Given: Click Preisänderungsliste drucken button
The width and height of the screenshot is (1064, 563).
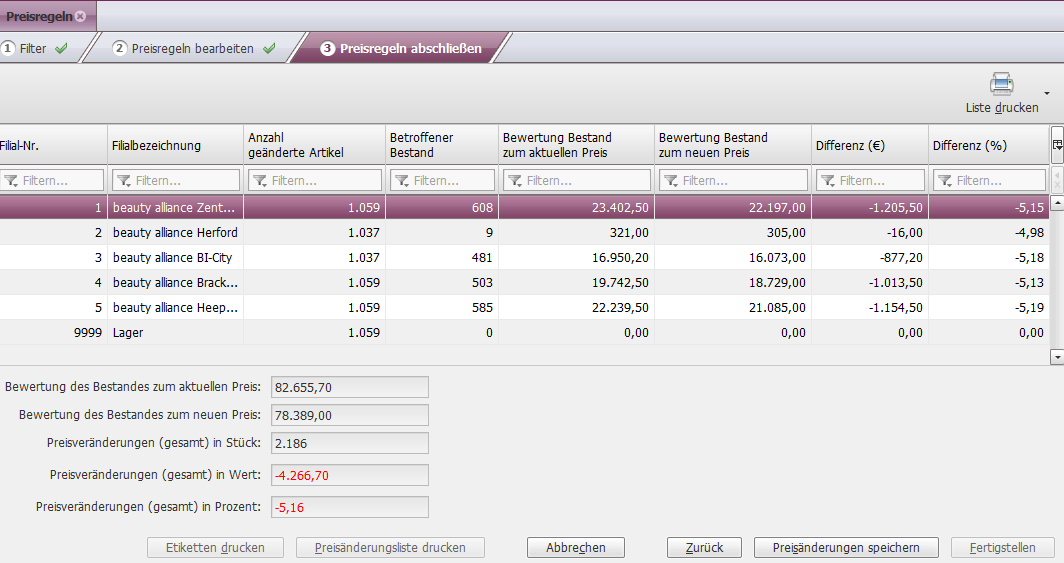Looking at the screenshot, I should tap(390, 547).
